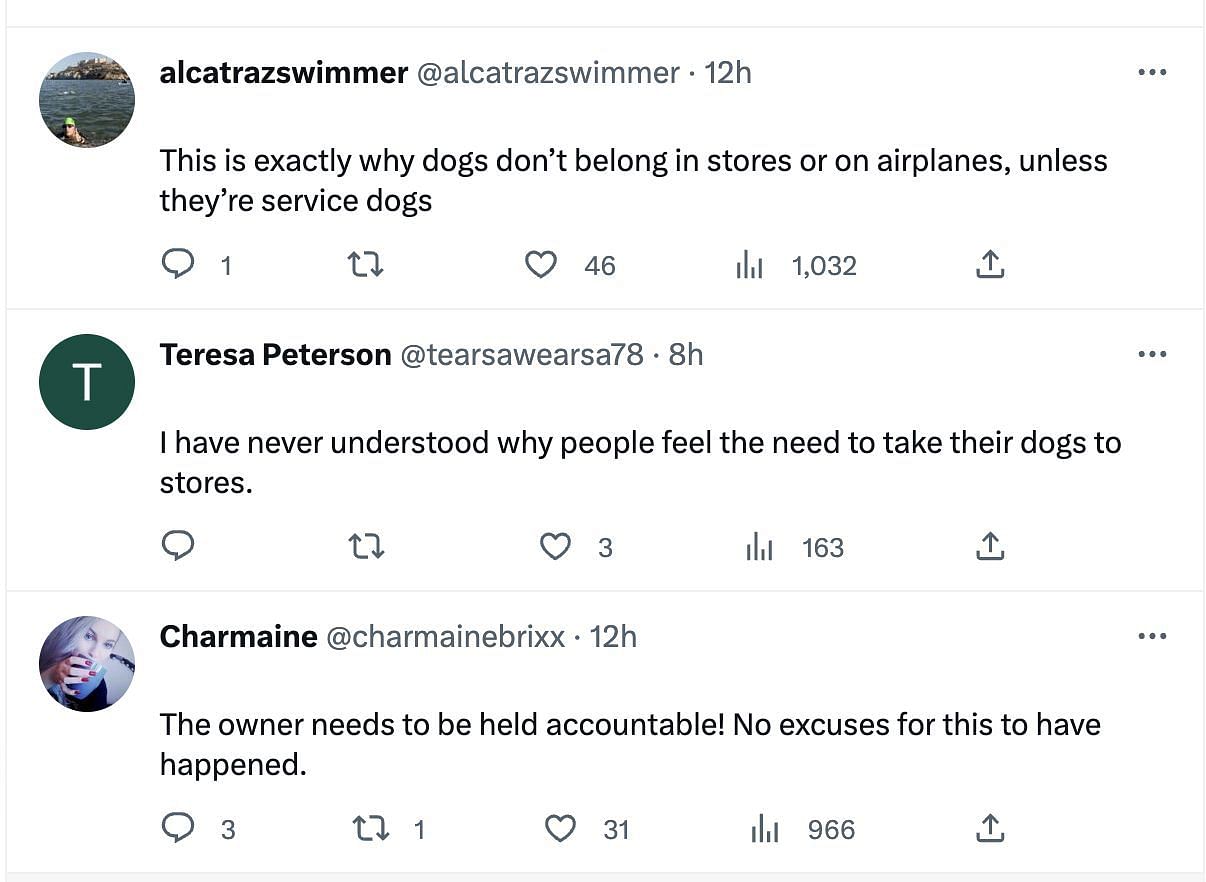The width and height of the screenshot is (1206, 882).
Task: Retweet alcatrazswimmer's post about service dogs
Action: [x=365, y=265]
